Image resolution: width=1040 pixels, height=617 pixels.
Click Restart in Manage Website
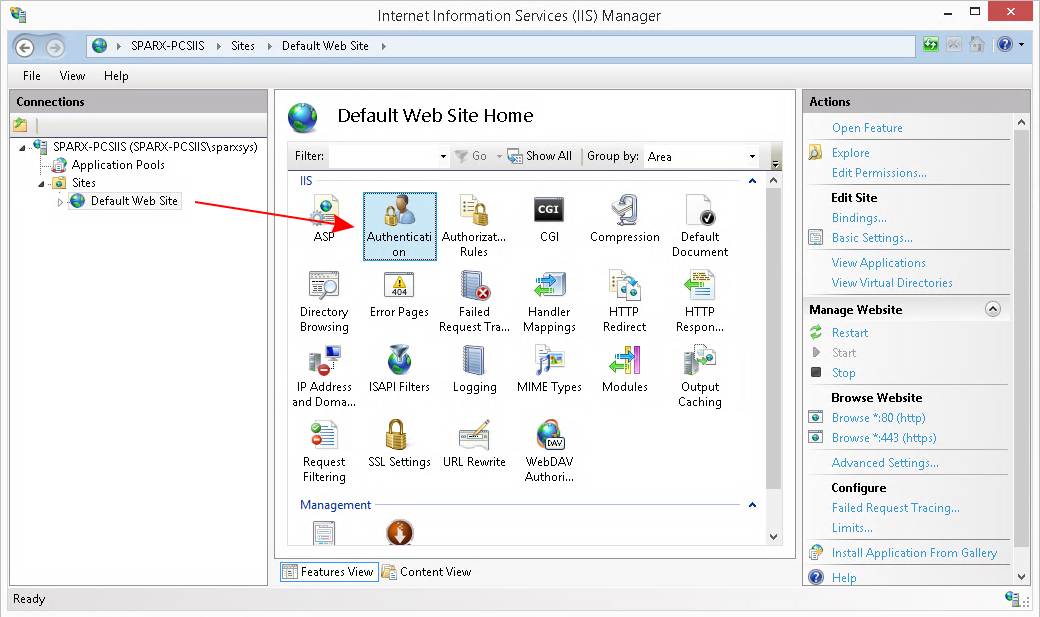point(850,333)
